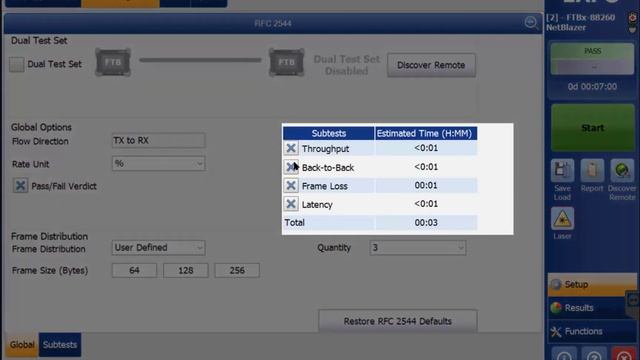The width and height of the screenshot is (640, 360).
Task: Switch to the Global tab
Action: click(22, 345)
